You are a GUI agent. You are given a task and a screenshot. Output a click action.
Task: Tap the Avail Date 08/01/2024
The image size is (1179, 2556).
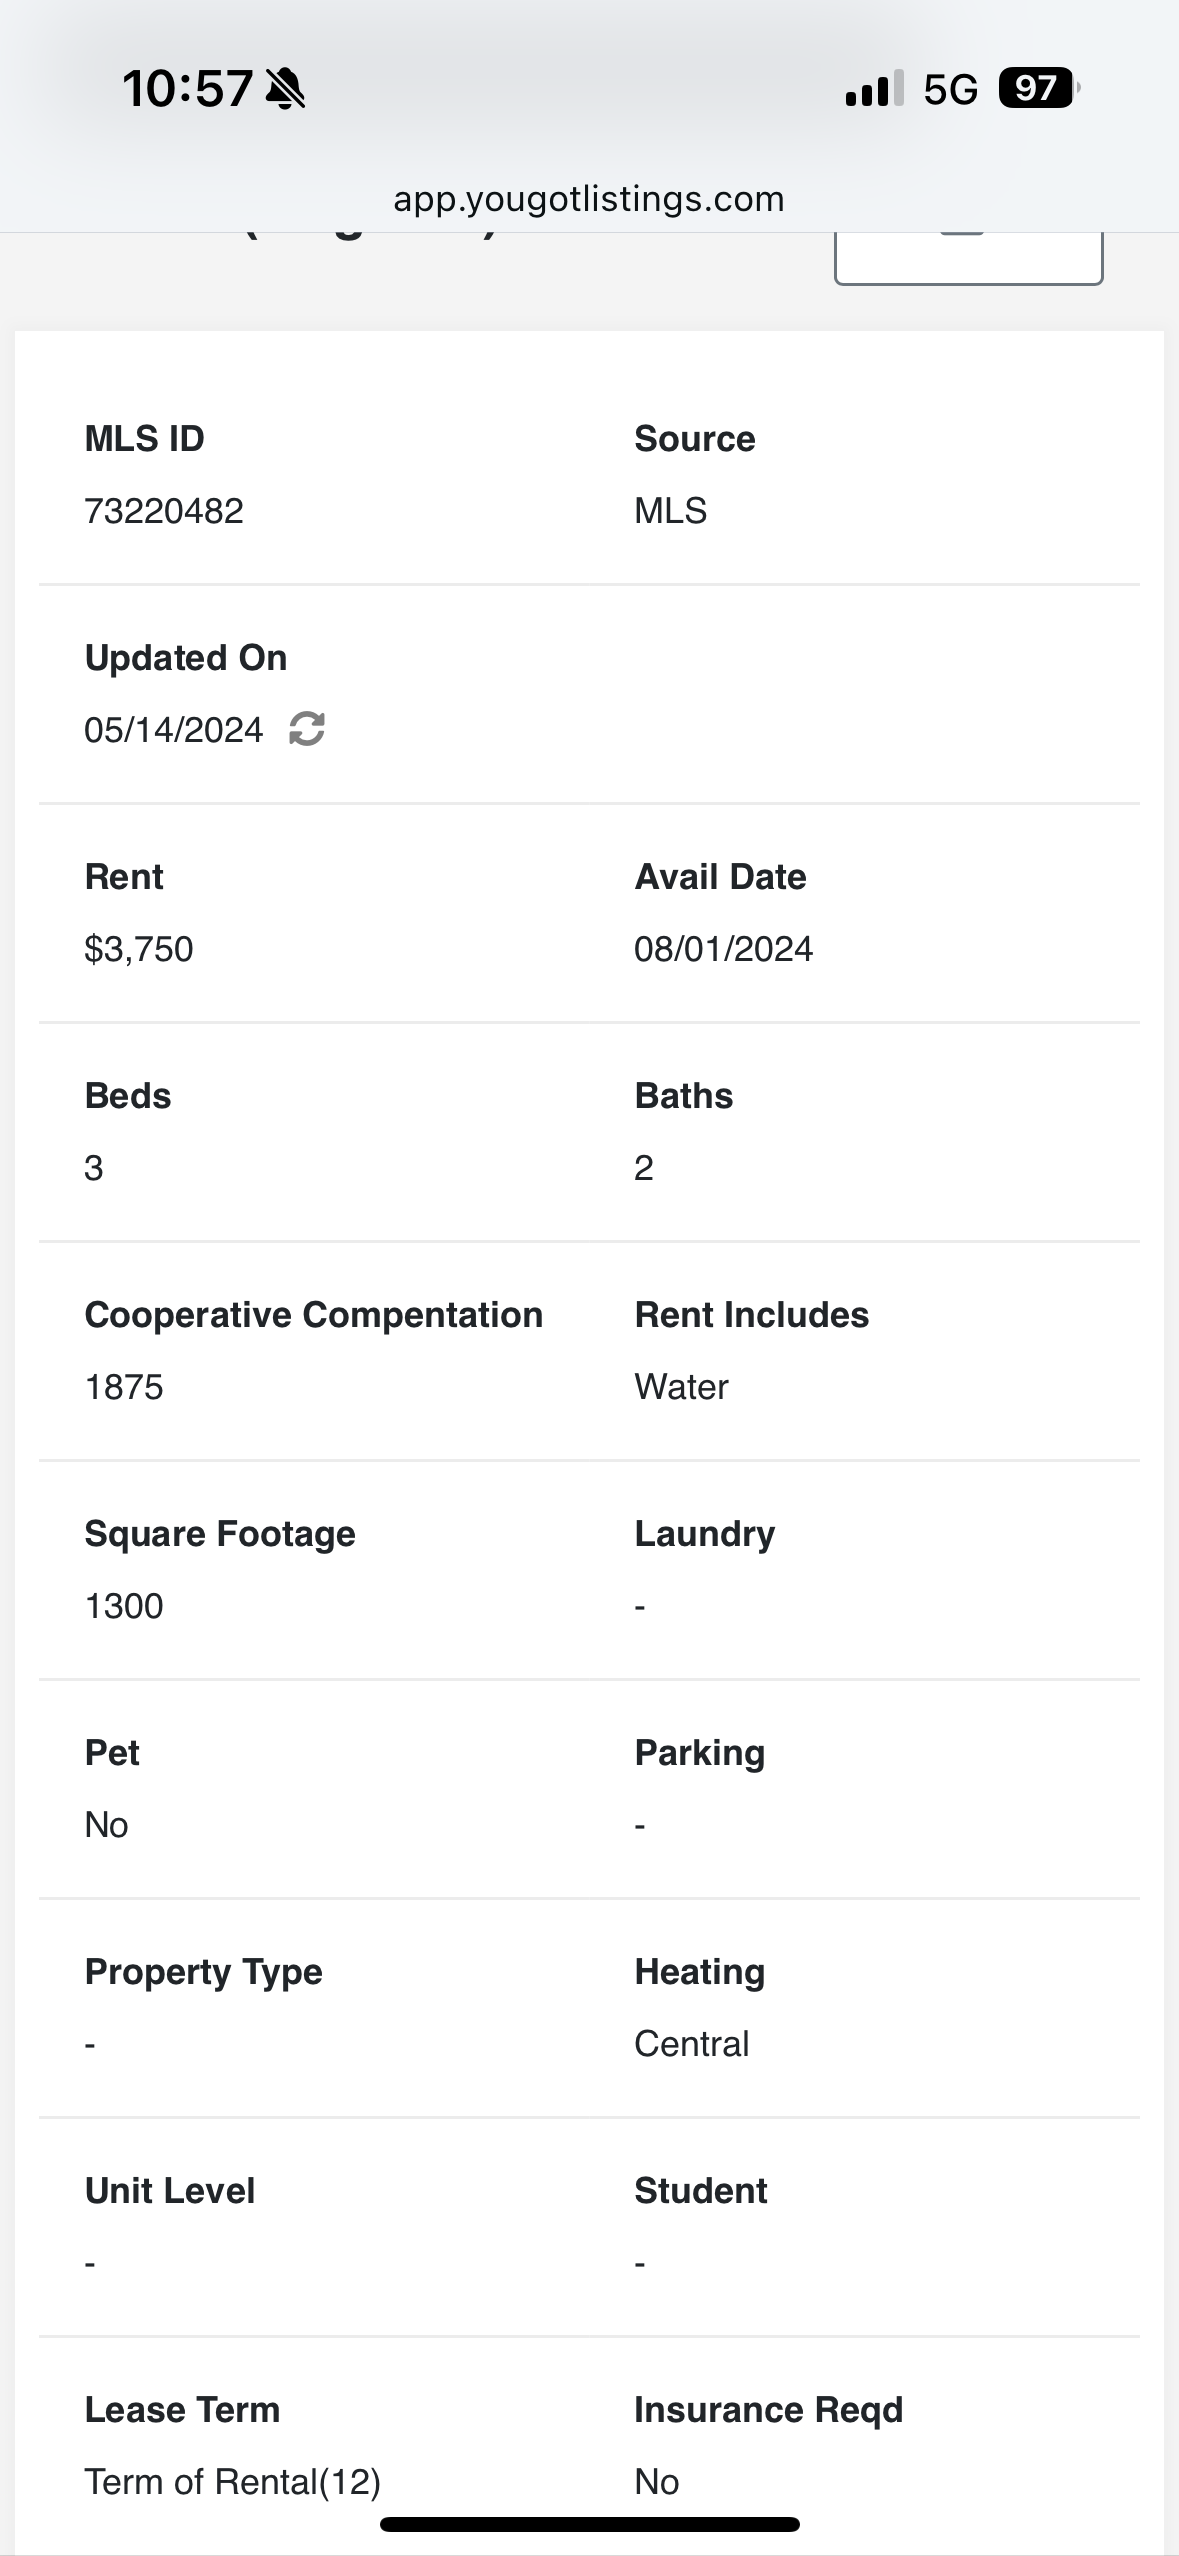(724, 949)
